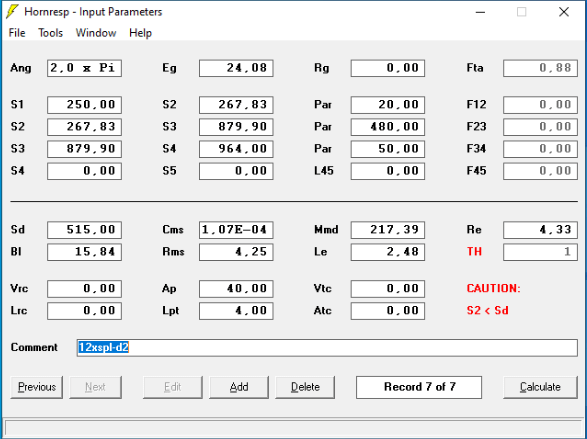Screen dimensions: 587x439
Task: Select the F45 field
Action: [540, 171]
